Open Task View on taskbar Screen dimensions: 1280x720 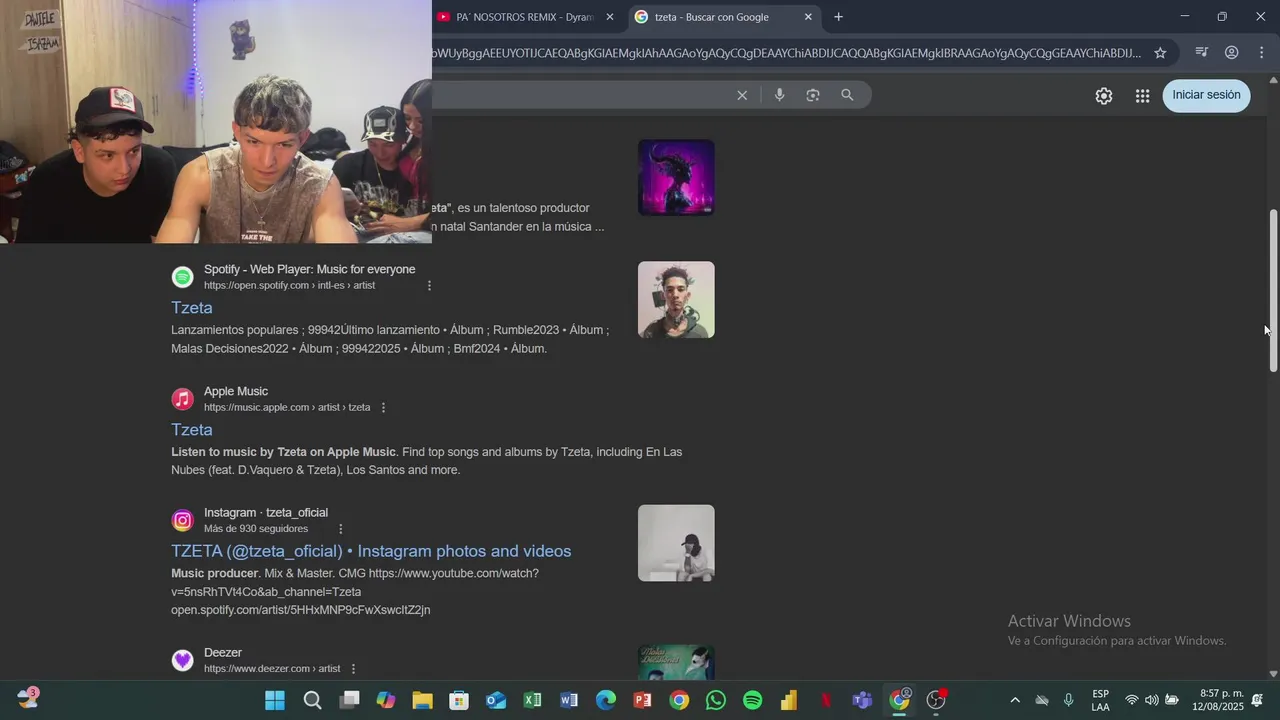(x=349, y=700)
